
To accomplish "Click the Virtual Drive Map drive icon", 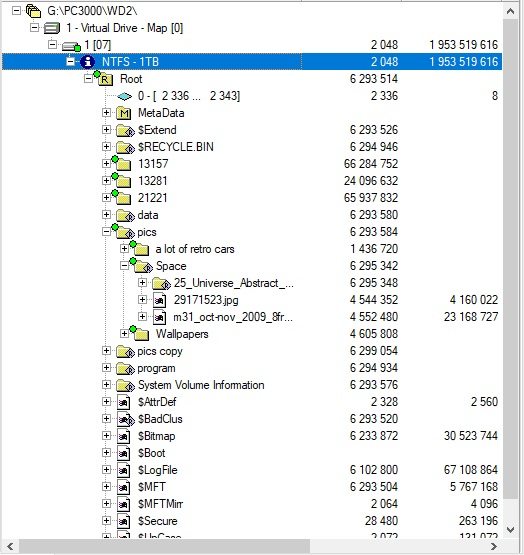I will pyautogui.click(x=52, y=28).
